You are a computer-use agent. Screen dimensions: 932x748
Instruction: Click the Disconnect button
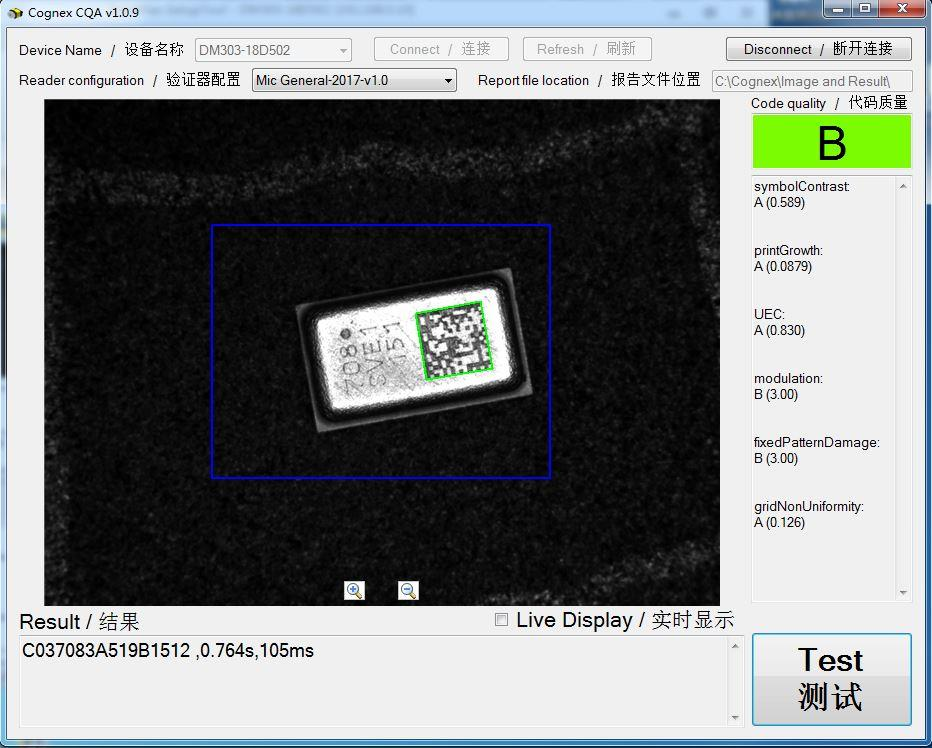818,49
